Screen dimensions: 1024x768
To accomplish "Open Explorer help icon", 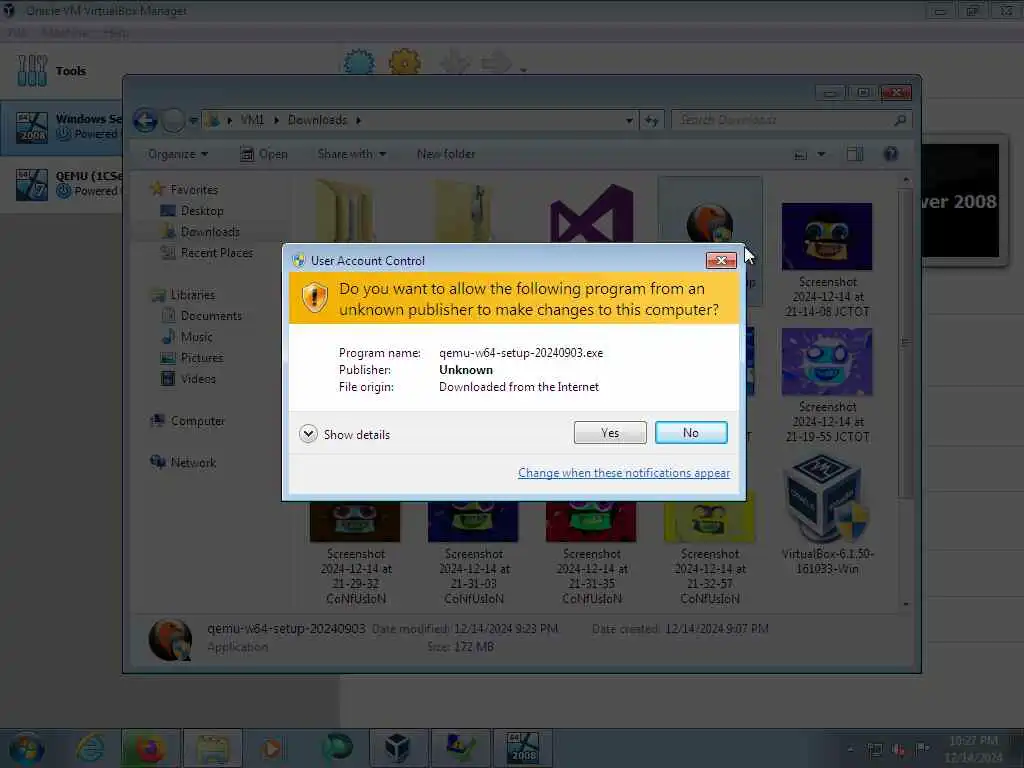I will click(x=891, y=154).
